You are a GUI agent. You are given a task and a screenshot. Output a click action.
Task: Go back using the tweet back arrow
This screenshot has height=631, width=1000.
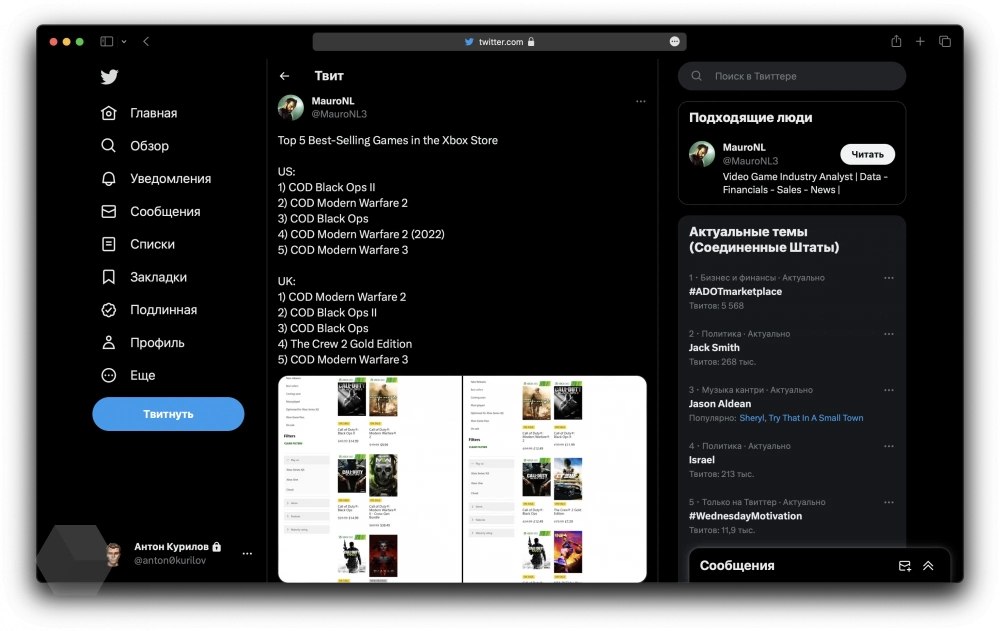click(285, 76)
